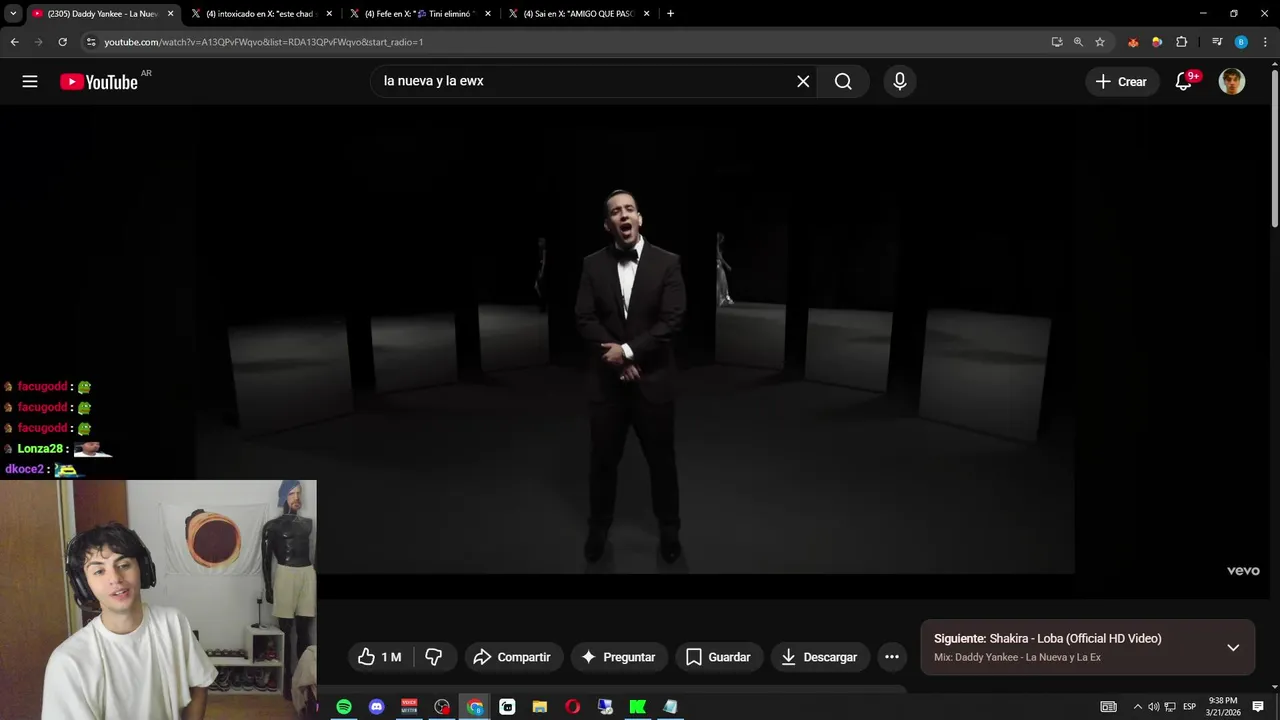Image resolution: width=1280 pixels, height=720 pixels.
Task: Open the media controls music icon
Action: click(x=1217, y=42)
